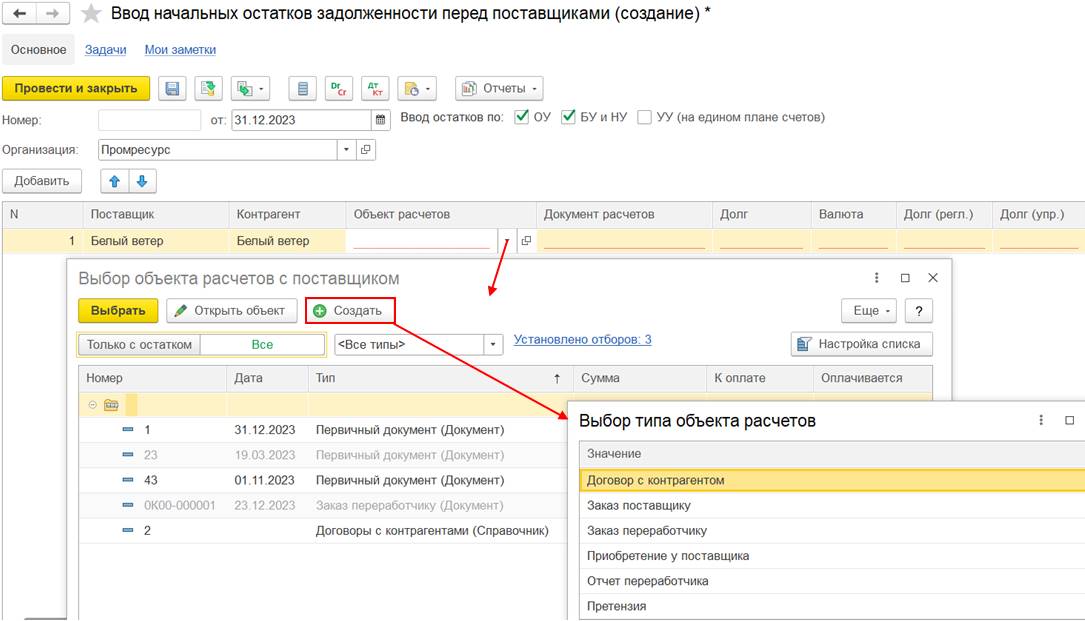Viewport: 1085px width, 621px height.
Task: Click the post document icon
Action: click(207, 88)
